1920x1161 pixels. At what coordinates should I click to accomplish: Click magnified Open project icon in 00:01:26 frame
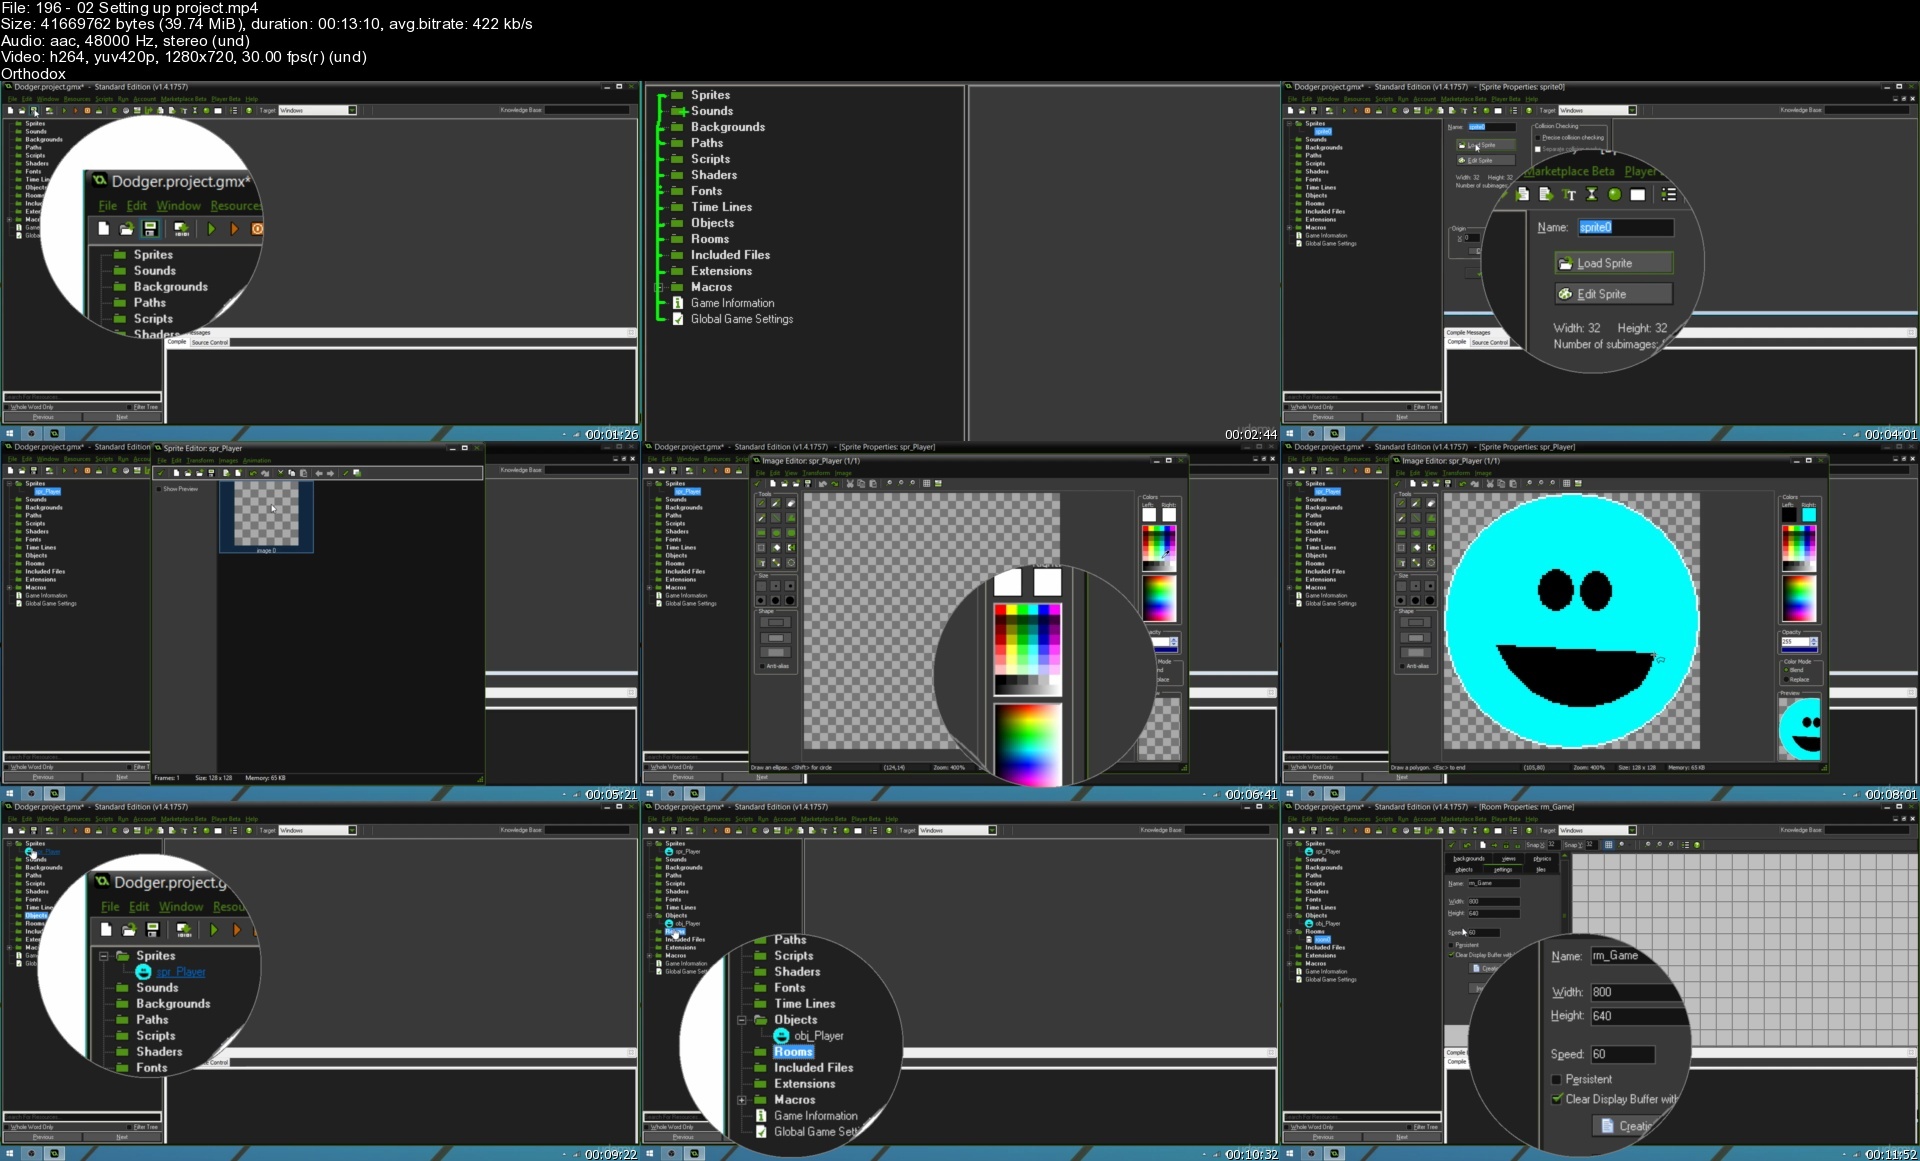pos(126,229)
